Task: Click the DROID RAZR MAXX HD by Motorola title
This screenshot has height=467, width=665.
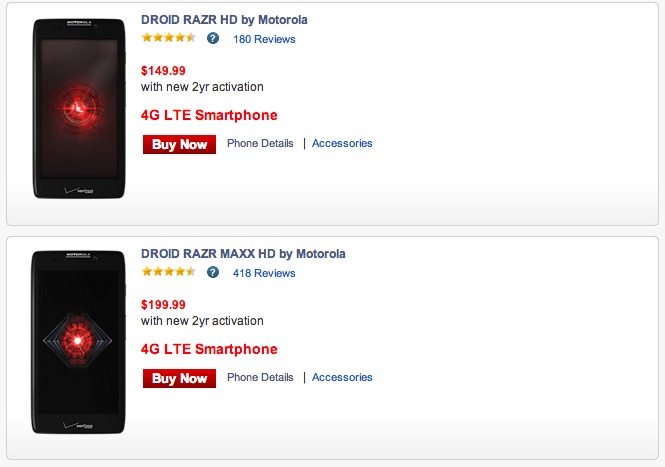Action: tap(243, 254)
